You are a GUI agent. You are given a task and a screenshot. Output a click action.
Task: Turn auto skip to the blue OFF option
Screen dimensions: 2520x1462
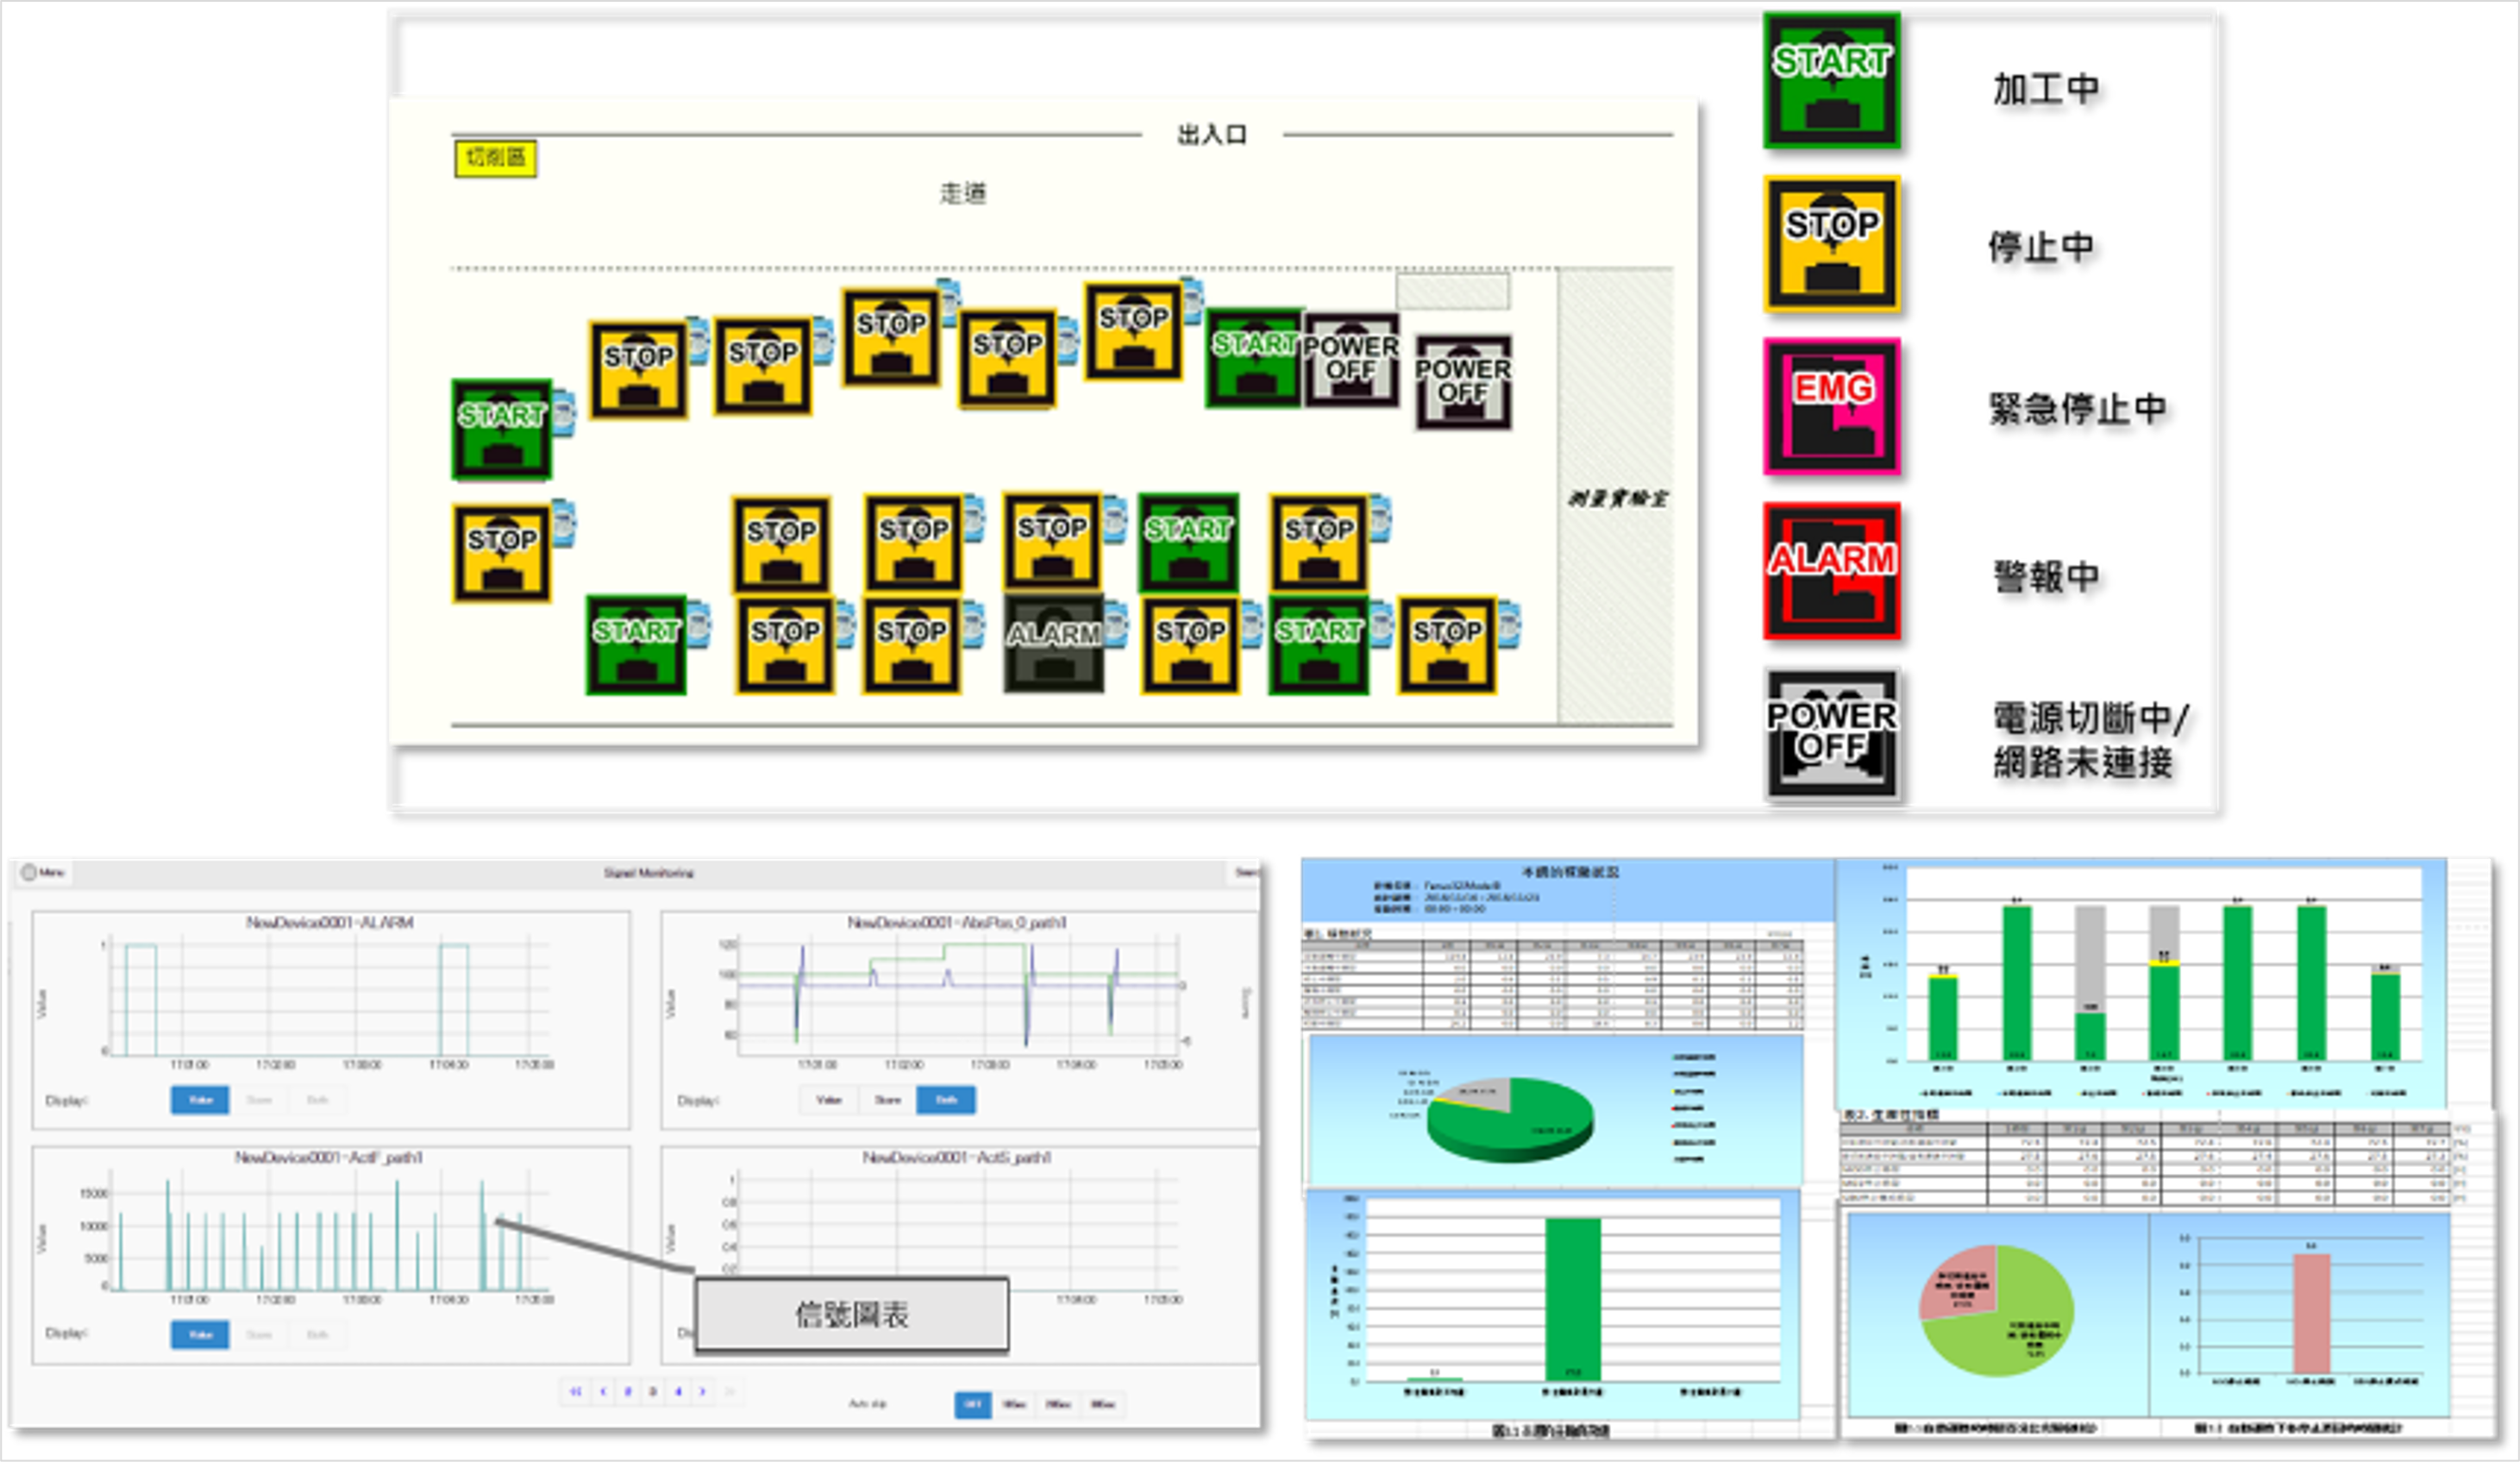[x=973, y=1404]
